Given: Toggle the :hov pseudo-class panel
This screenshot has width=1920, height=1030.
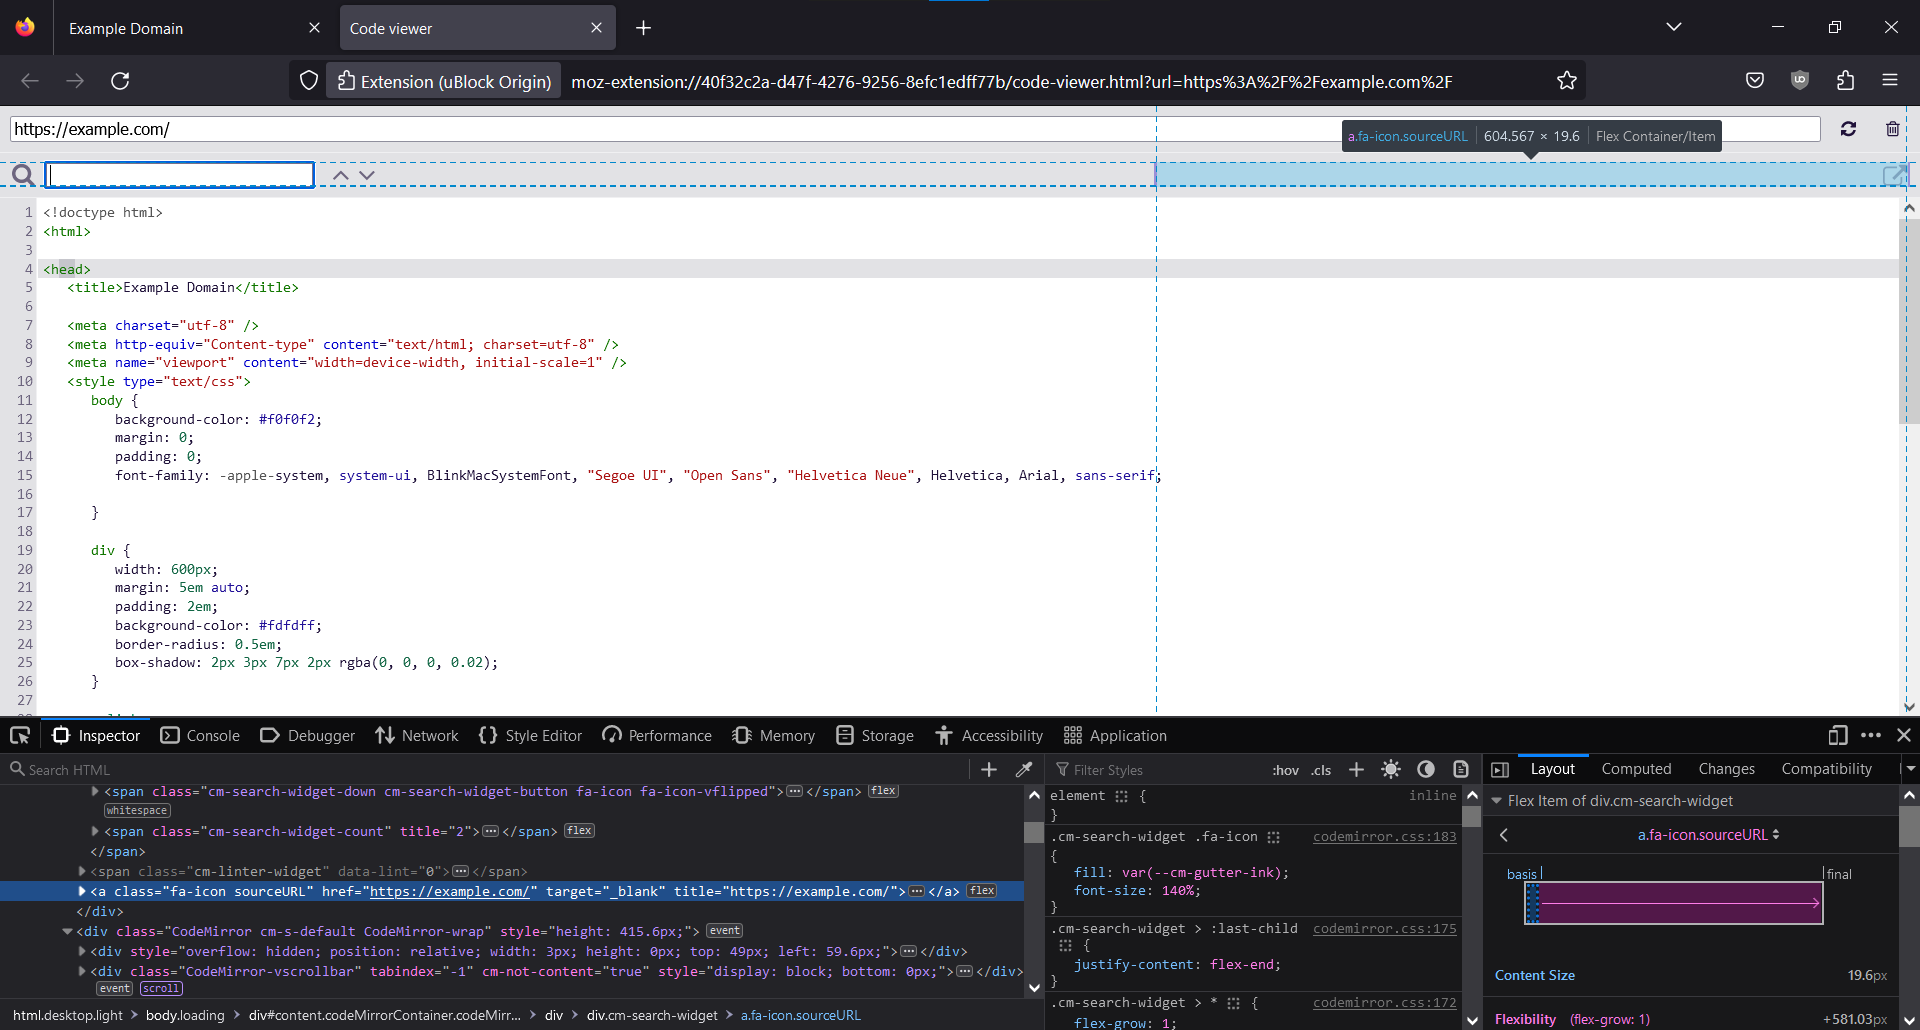Looking at the screenshot, I should [1285, 769].
